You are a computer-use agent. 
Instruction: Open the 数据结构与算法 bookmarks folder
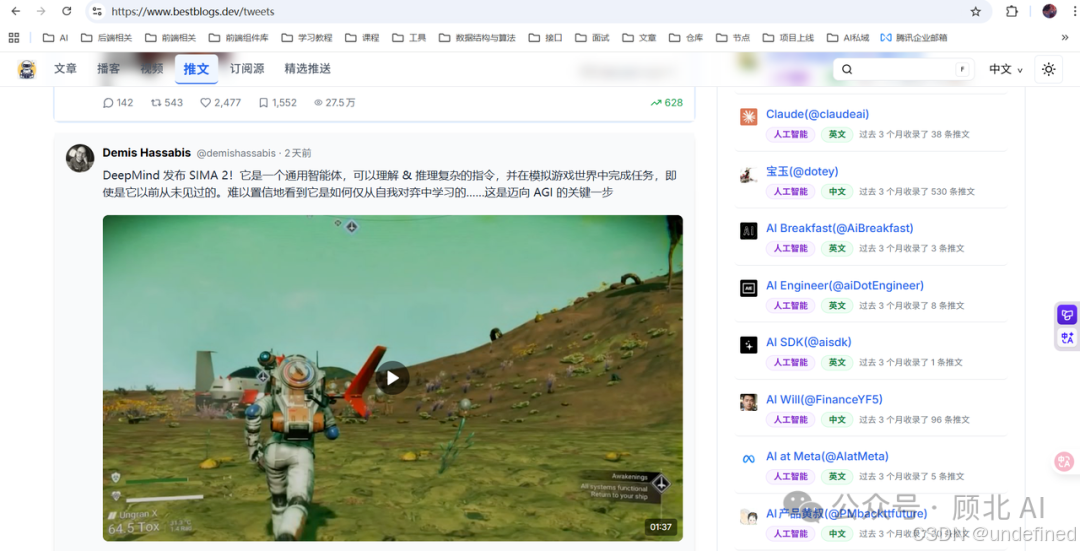click(x=477, y=38)
